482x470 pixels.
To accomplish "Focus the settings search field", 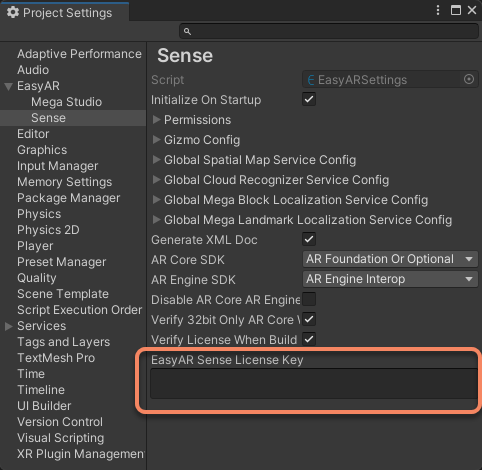I will 329,31.
